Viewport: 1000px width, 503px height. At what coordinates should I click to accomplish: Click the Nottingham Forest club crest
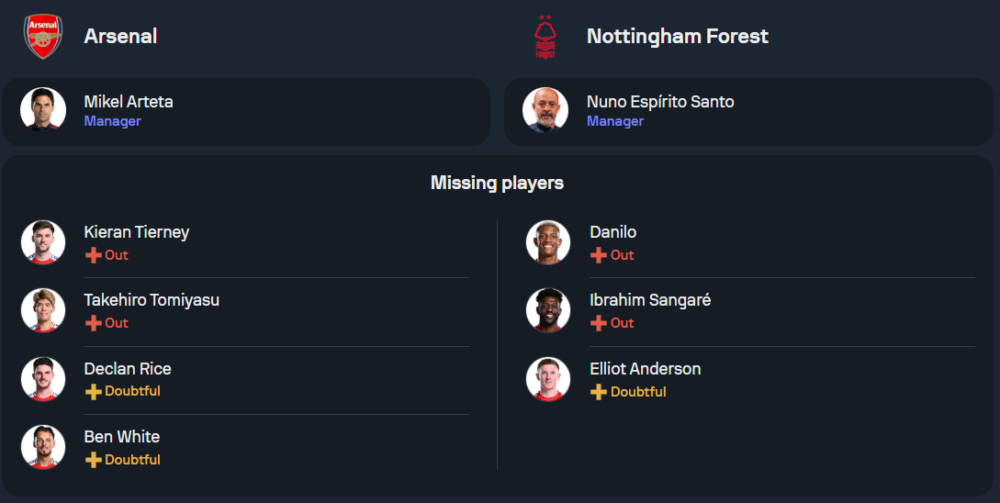point(545,37)
